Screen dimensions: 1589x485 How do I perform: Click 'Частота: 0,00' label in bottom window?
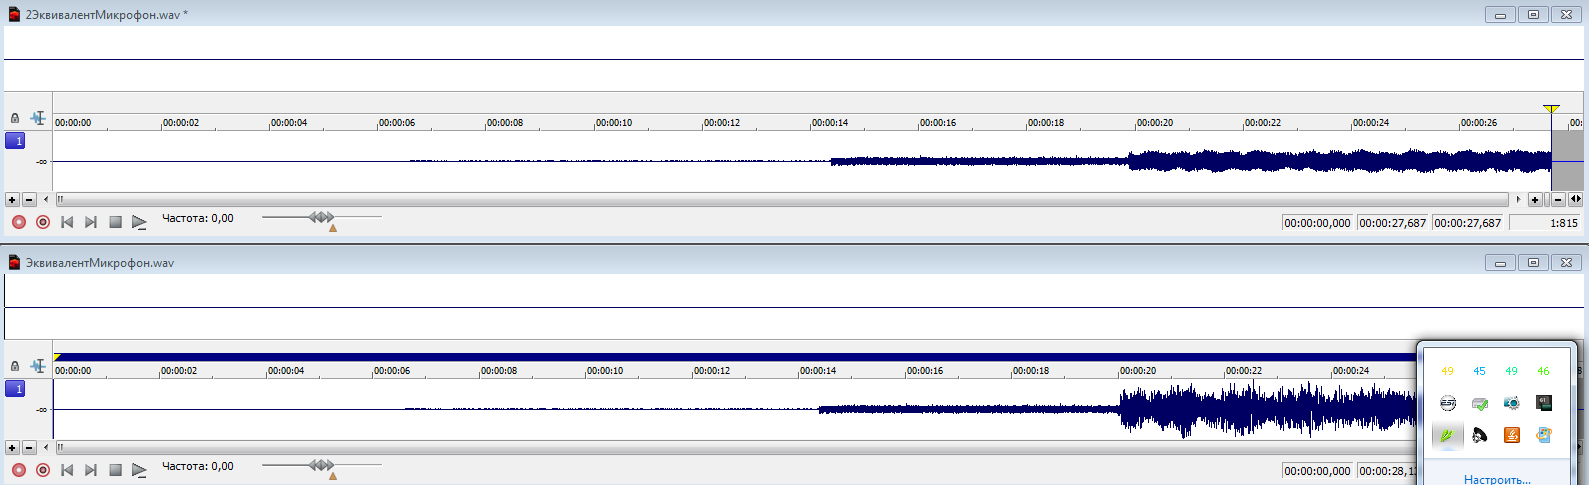198,466
